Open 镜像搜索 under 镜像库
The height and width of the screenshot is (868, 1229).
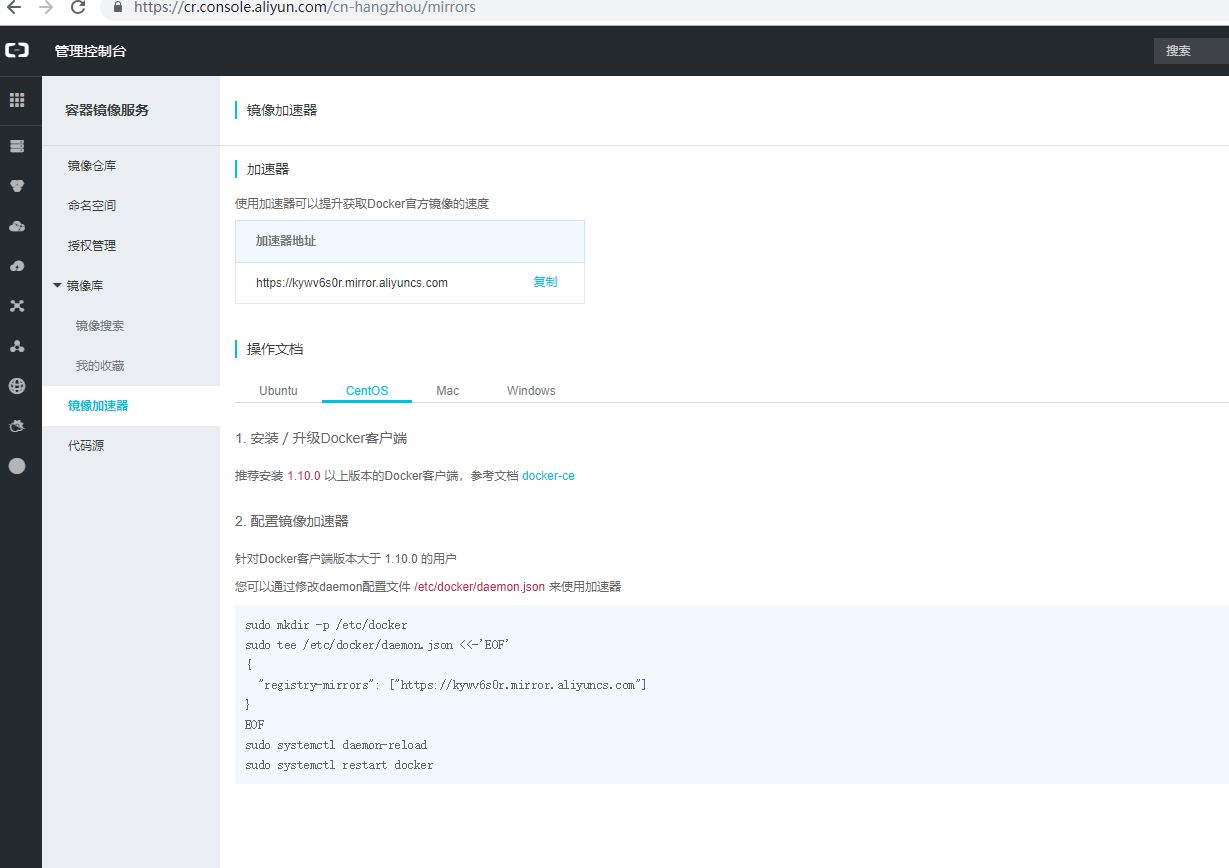pyautogui.click(x=100, y=326)
